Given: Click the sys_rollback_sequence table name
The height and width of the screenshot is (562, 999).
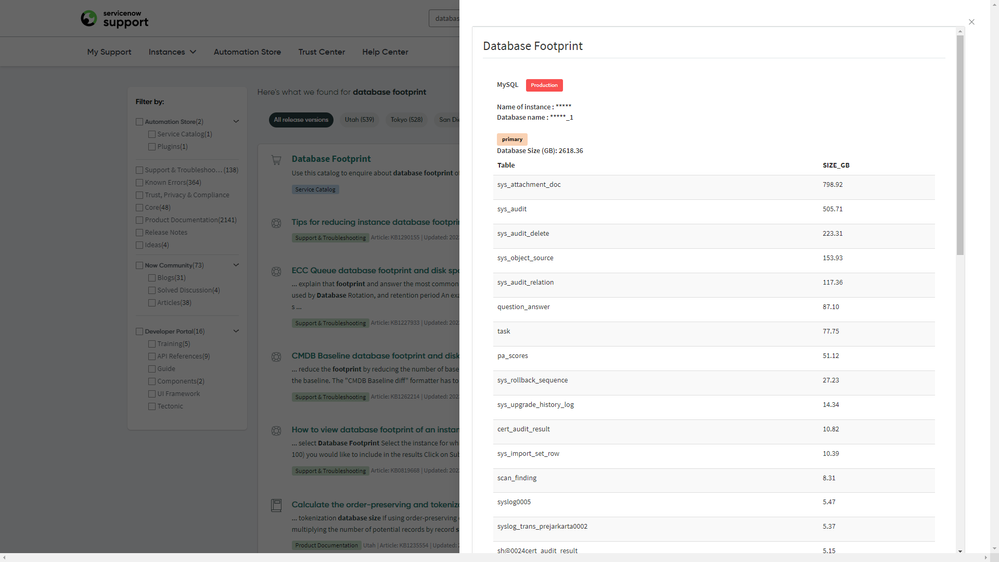Looking at the screenshot, I should [x=532, y=380].
